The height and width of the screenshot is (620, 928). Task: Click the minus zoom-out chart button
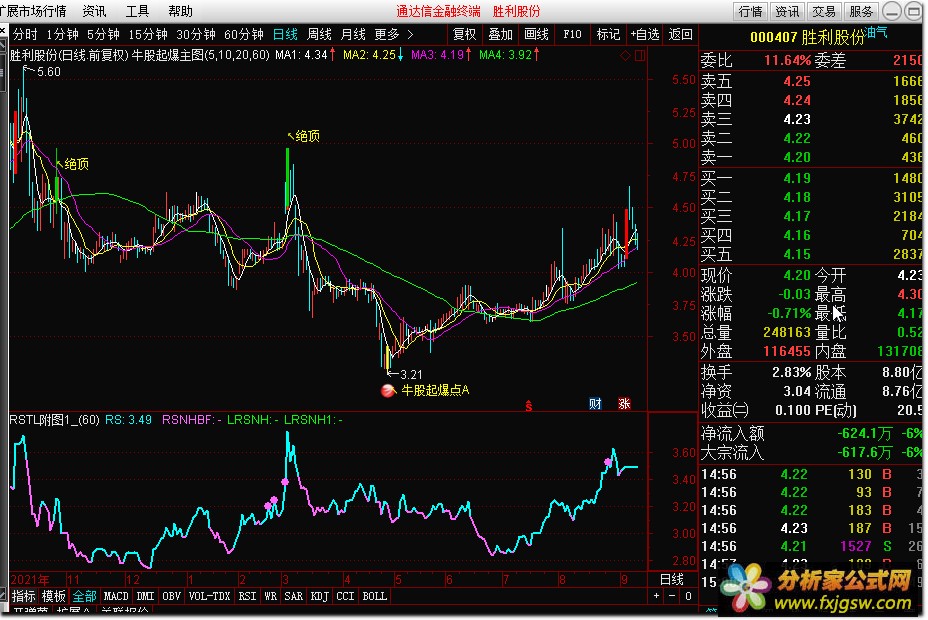672,596
